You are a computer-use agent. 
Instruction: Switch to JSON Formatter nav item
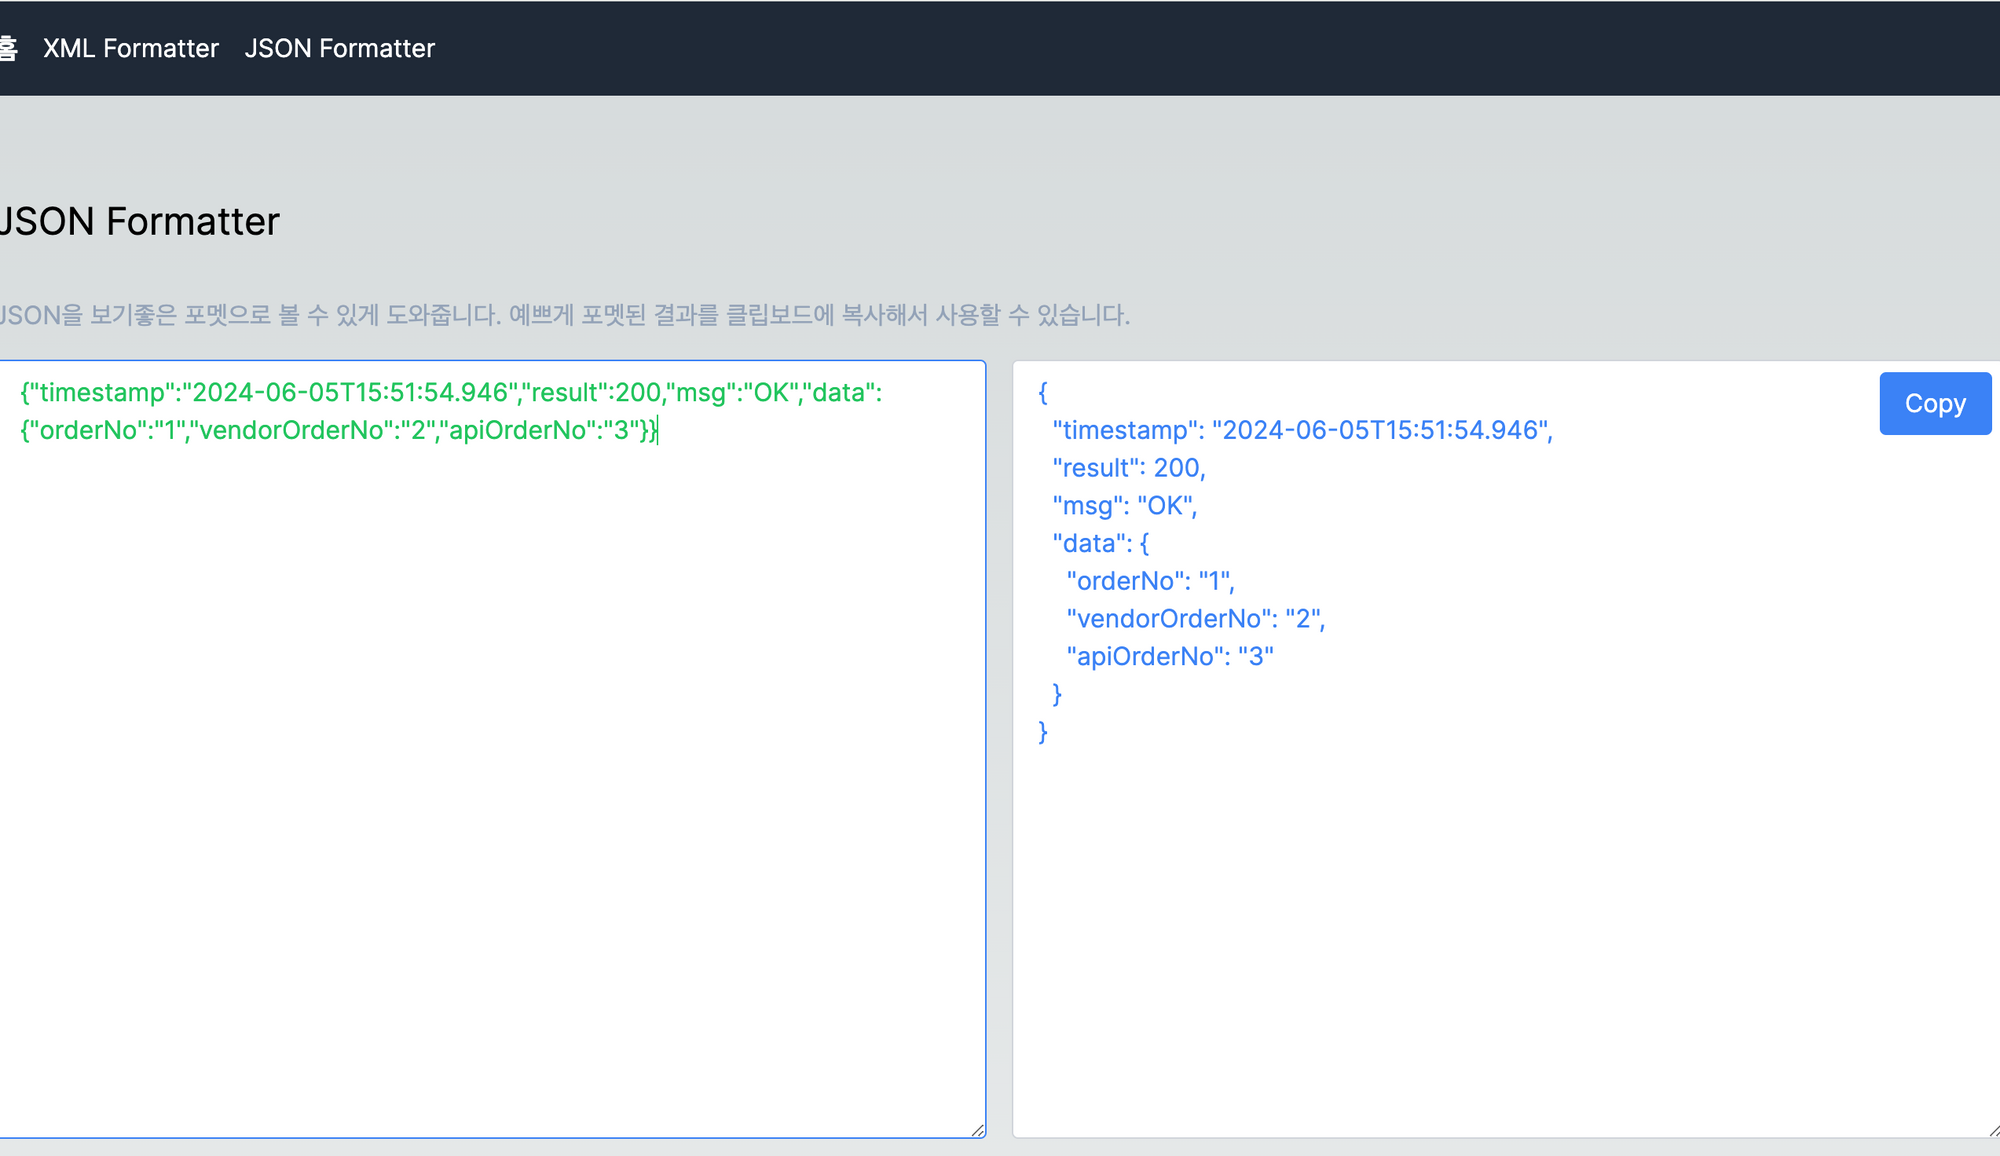point(339,48)
